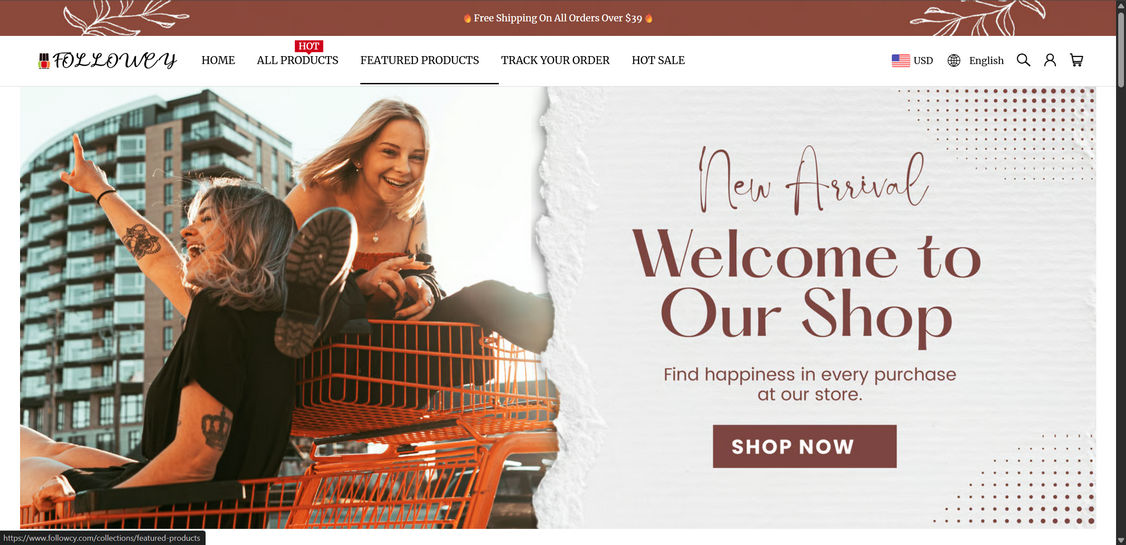Click nail polish icon in logo
This screenshot has height=545, width=1126.
(44, 61)
